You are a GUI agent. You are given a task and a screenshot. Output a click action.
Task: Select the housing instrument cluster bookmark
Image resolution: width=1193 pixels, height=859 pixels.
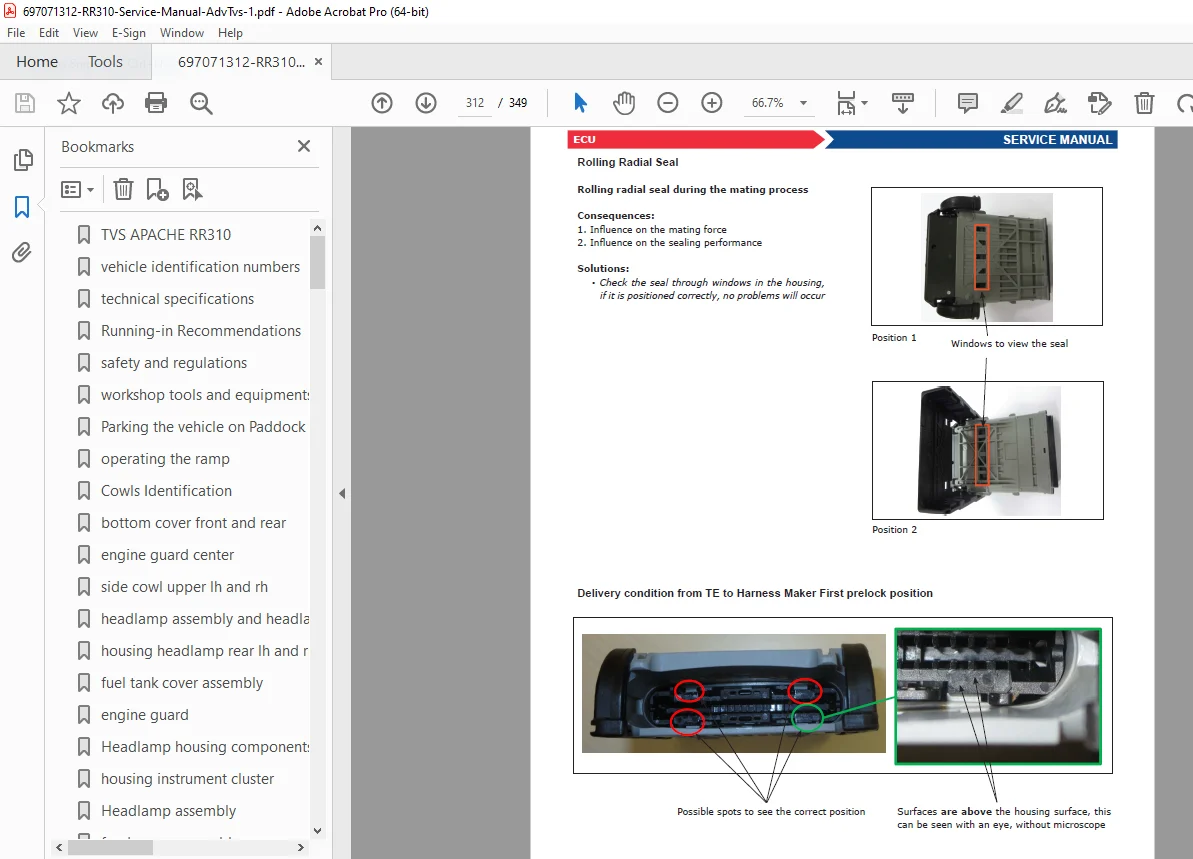(x=187, y=778)
